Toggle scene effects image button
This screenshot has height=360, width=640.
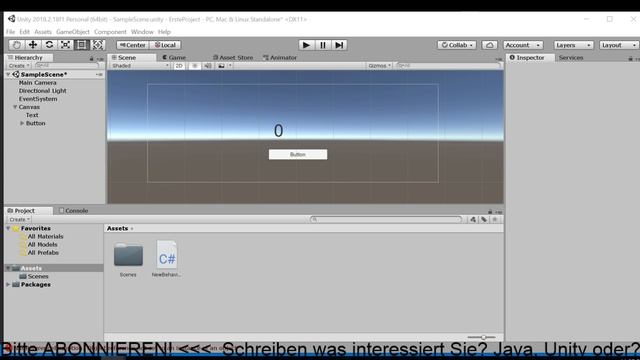[x=221, y=66]
